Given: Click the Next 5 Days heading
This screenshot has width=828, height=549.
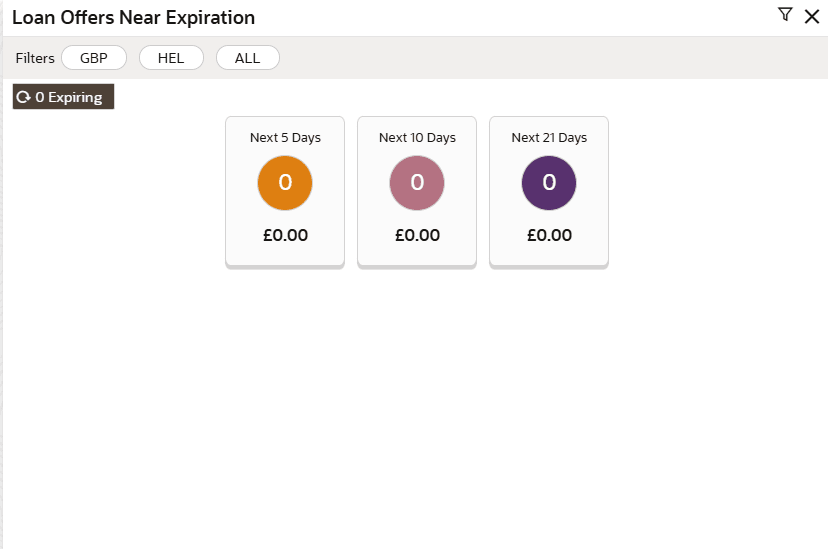Looking at the screenshot, I should 285,138.
